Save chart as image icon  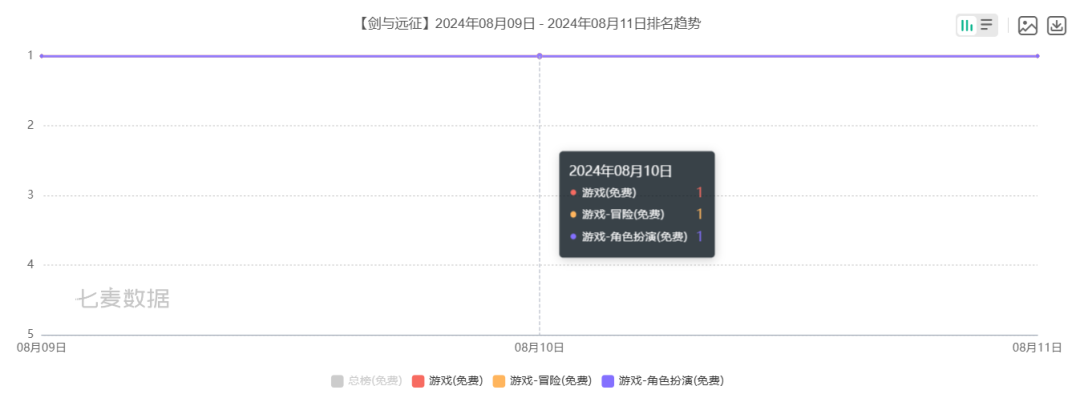(x=1028, y=25)
